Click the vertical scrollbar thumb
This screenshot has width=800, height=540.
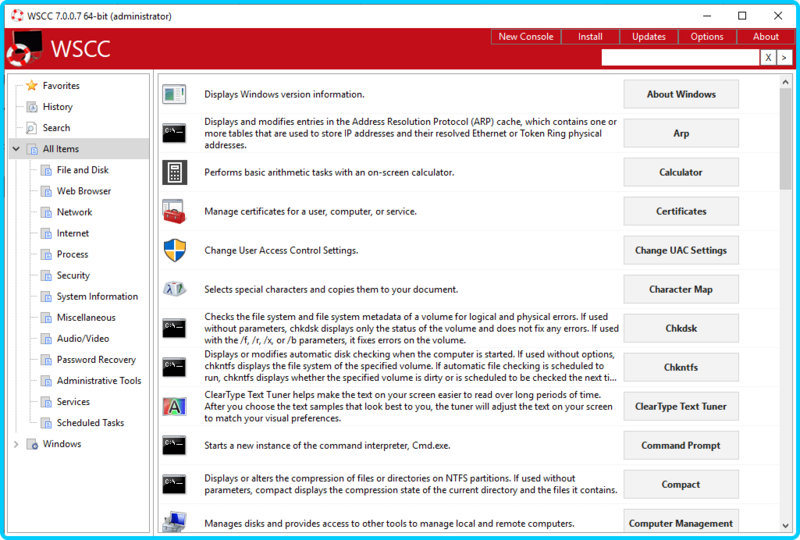785,139
